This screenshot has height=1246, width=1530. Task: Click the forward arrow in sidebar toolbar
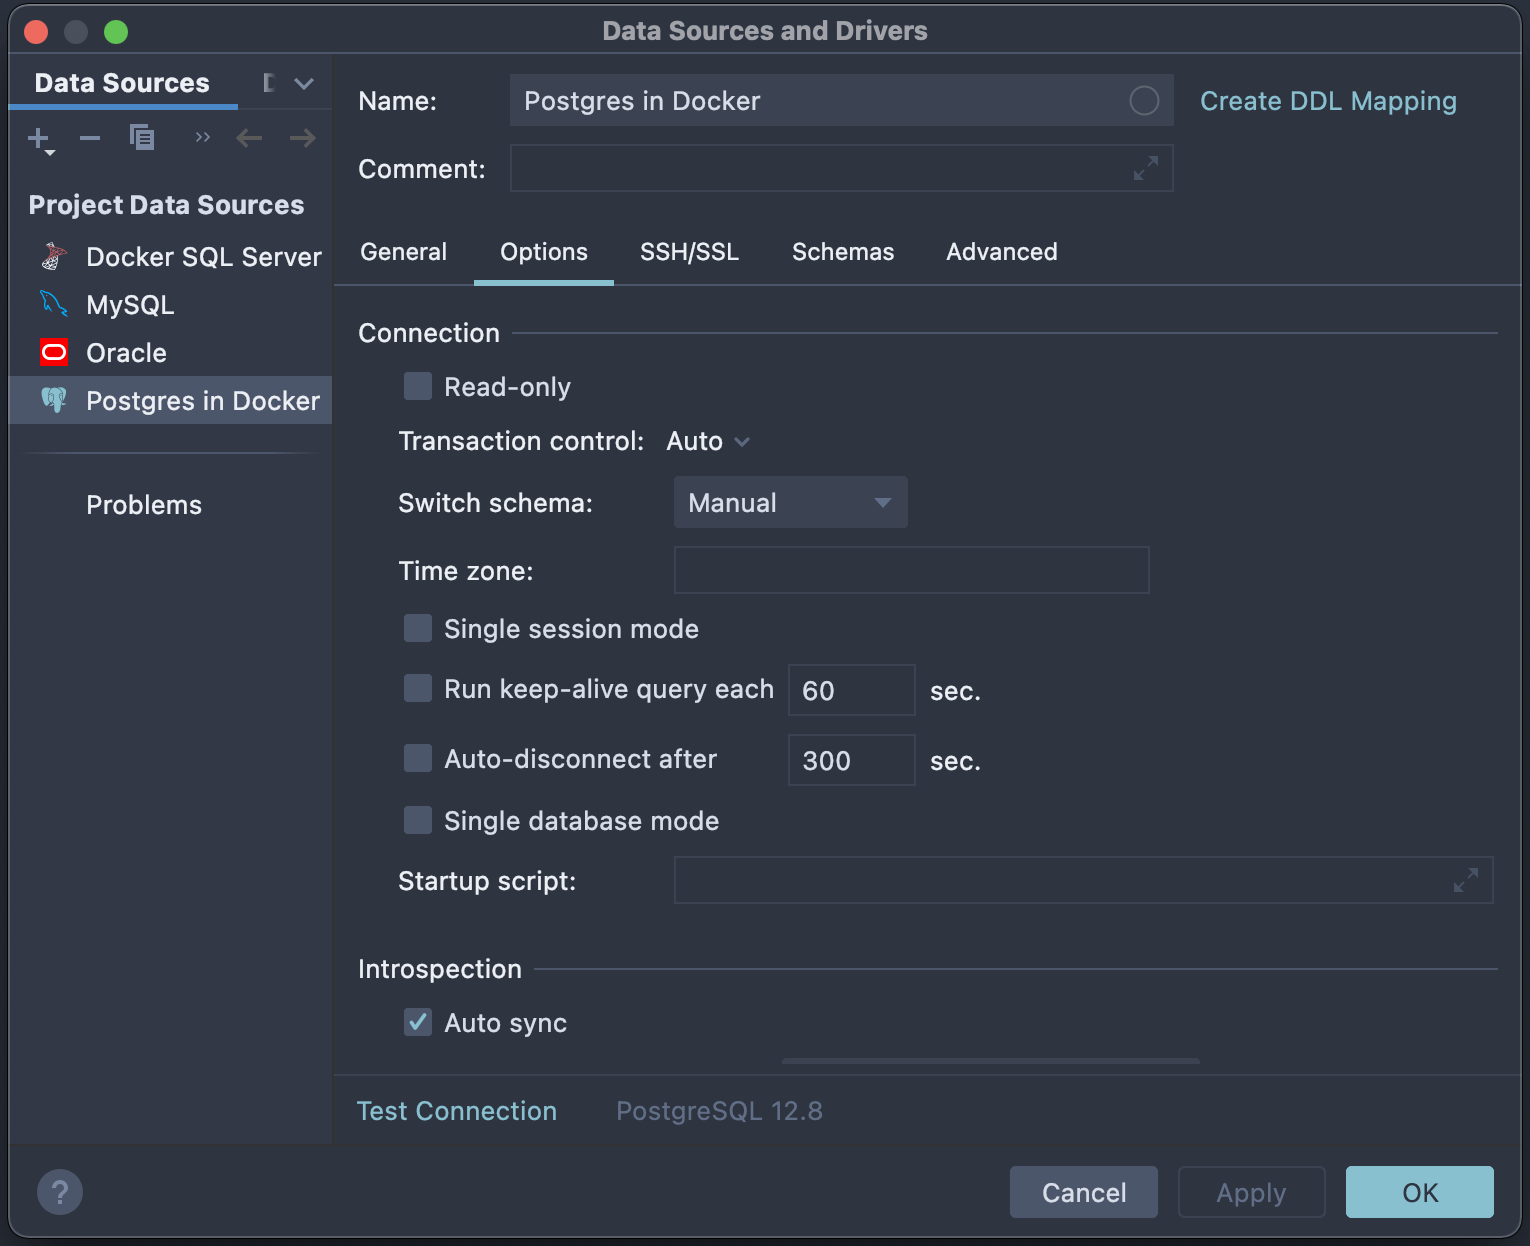point(302,138)
